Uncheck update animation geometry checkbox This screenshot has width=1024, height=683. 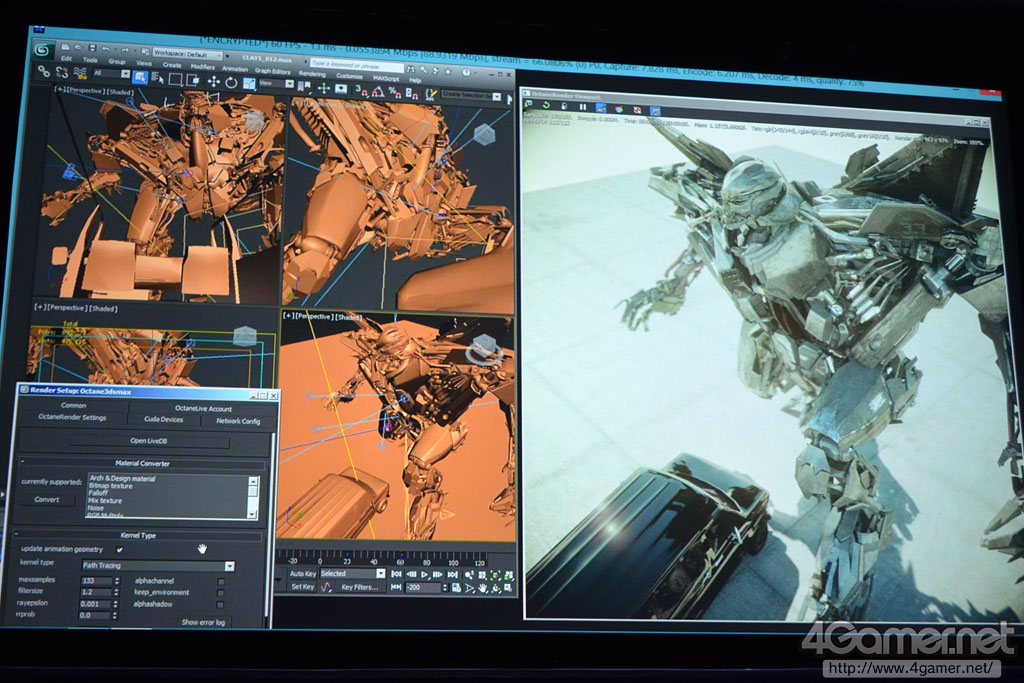click(x=120, y=550)
